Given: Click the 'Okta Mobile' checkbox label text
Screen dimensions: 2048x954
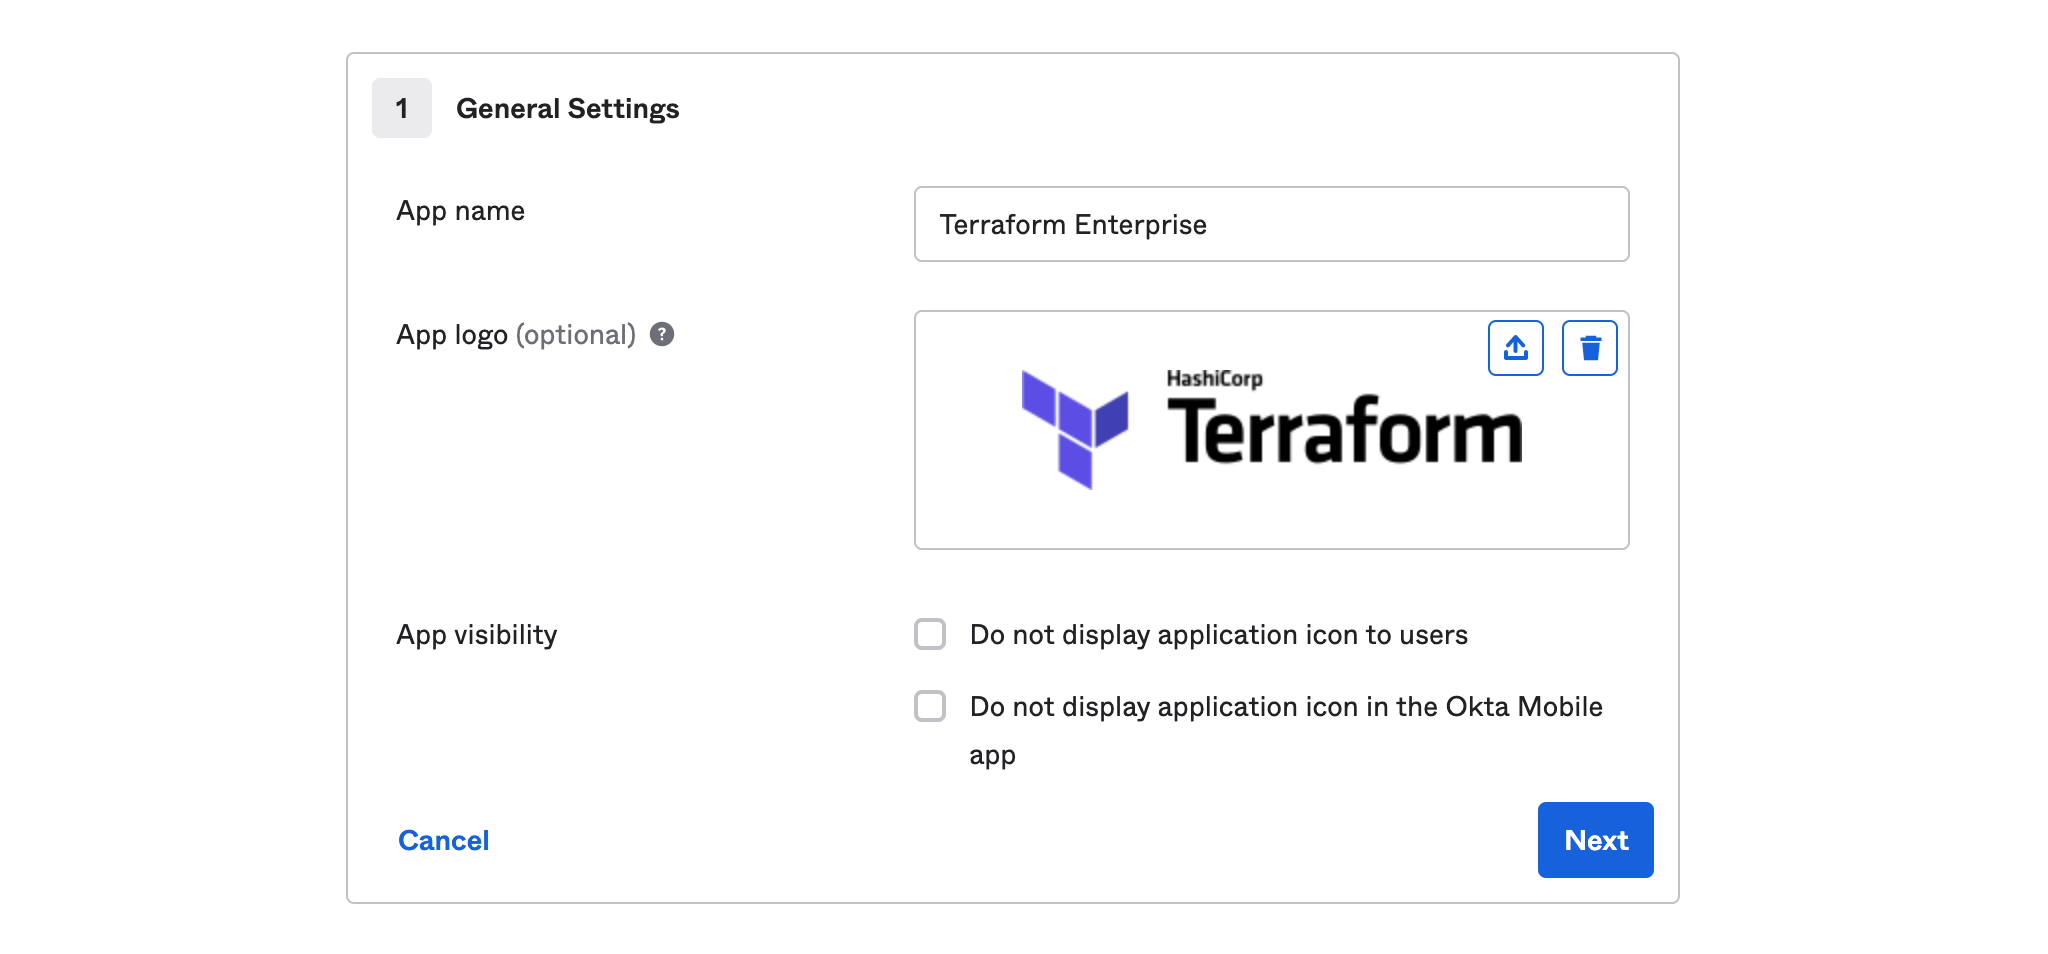Looking at the screenshot, I should (1285, 707).
